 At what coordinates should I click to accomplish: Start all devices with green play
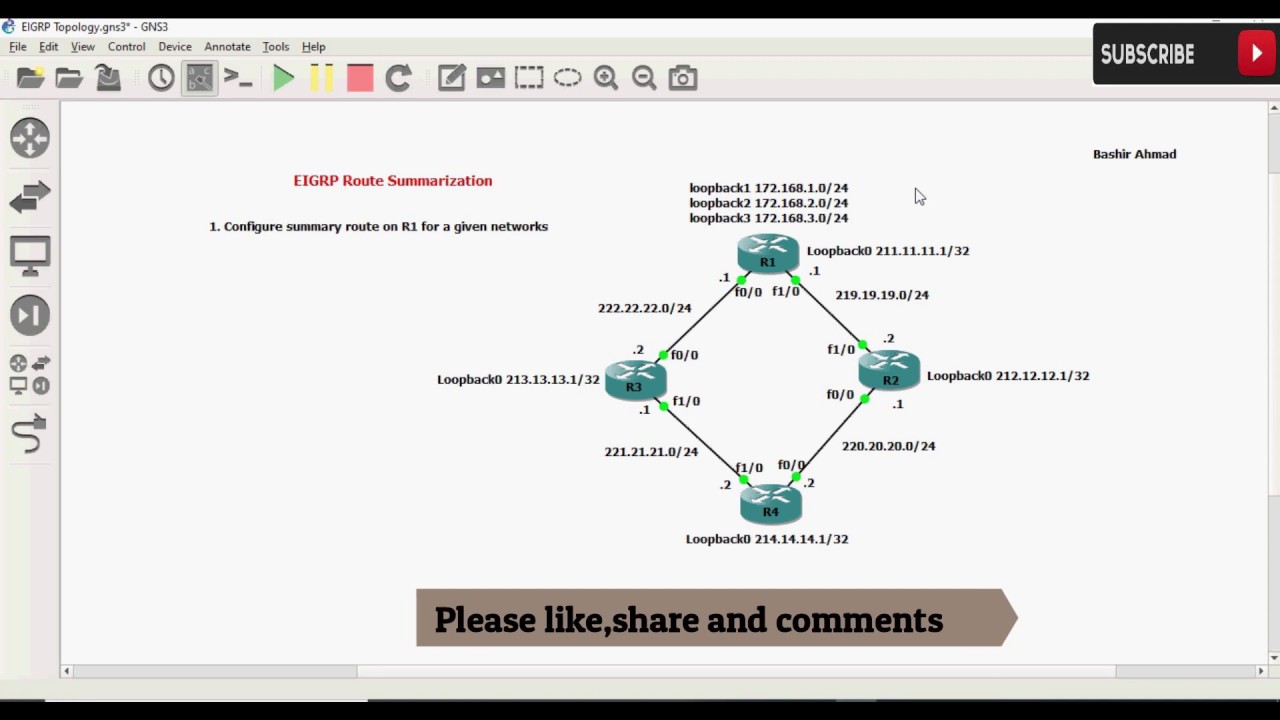tap(283, 78)
